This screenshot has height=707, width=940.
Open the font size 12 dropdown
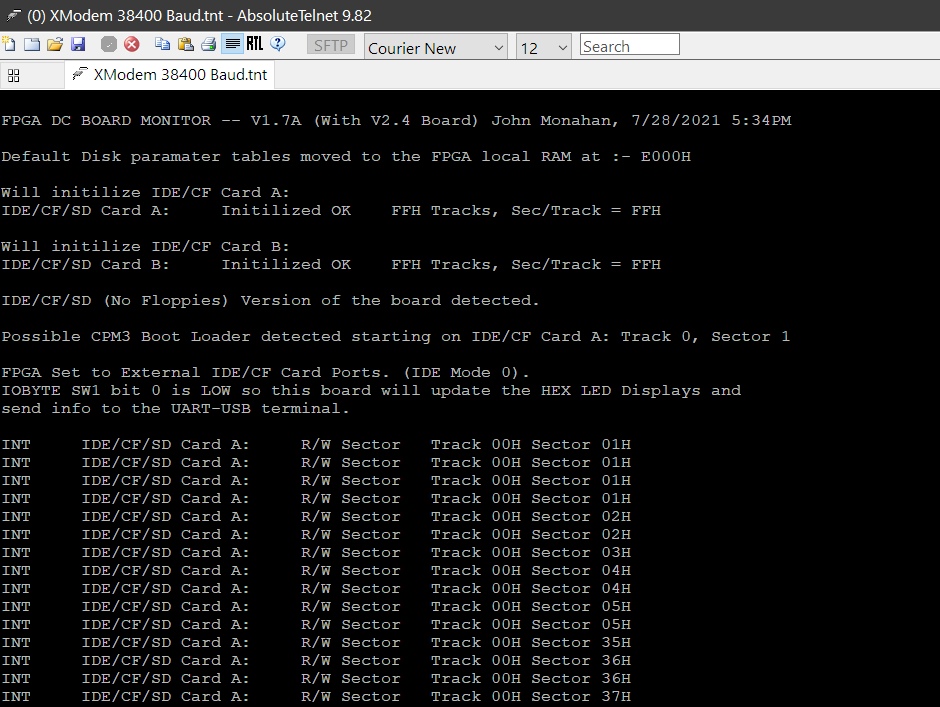tap(543, 47)
